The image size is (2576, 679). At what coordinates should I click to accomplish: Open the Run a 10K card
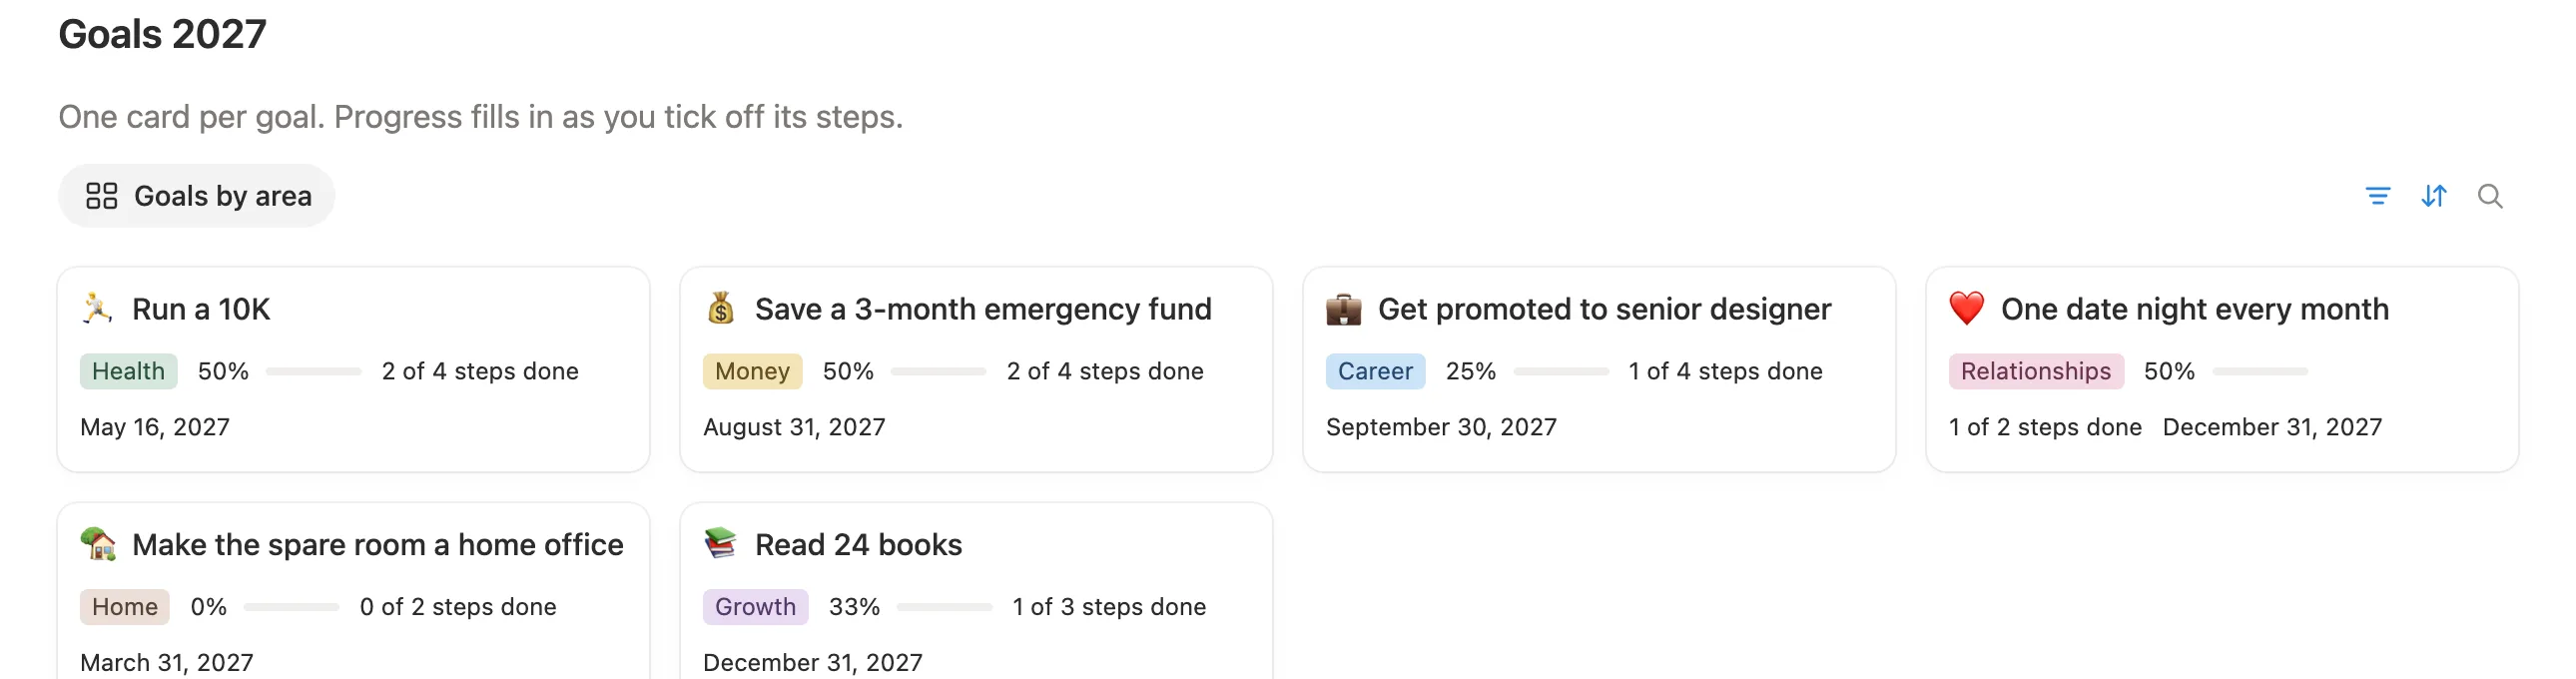354,369
